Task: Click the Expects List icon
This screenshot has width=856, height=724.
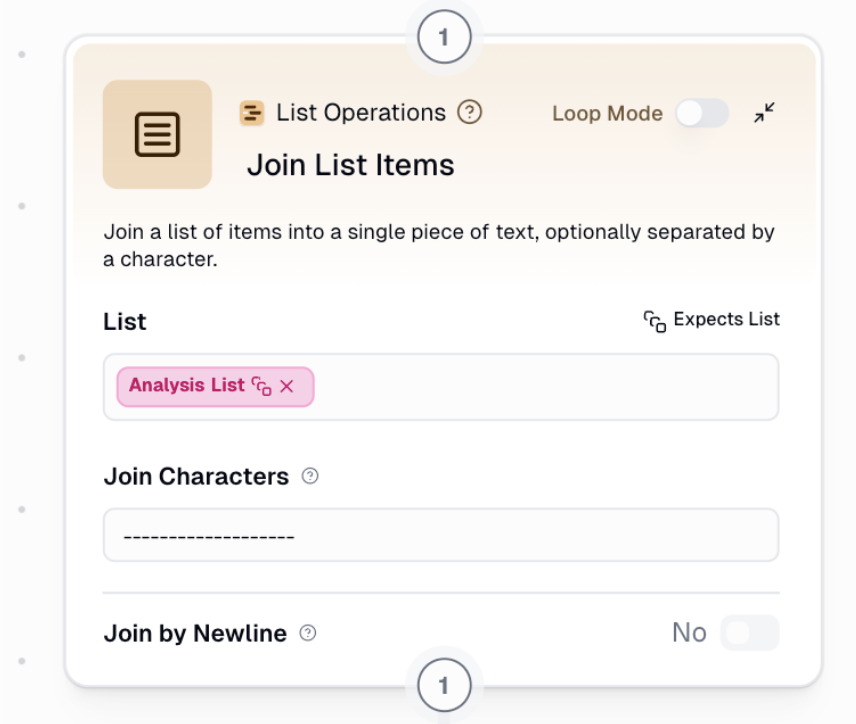Action: (655, 321)
